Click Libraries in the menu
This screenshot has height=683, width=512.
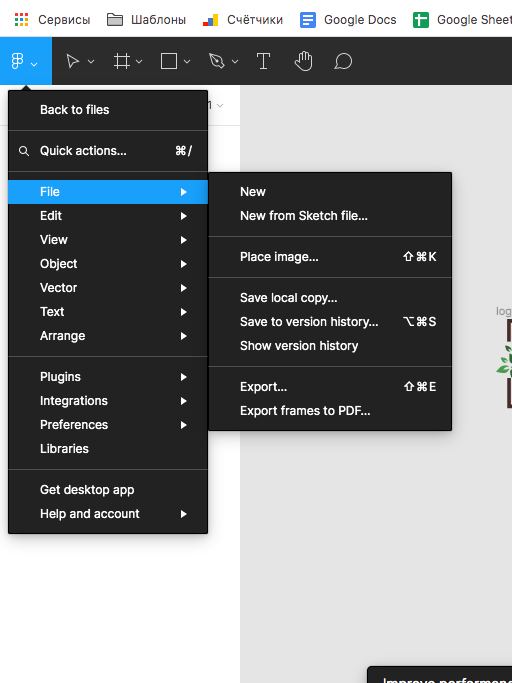[x=108, y=449]
